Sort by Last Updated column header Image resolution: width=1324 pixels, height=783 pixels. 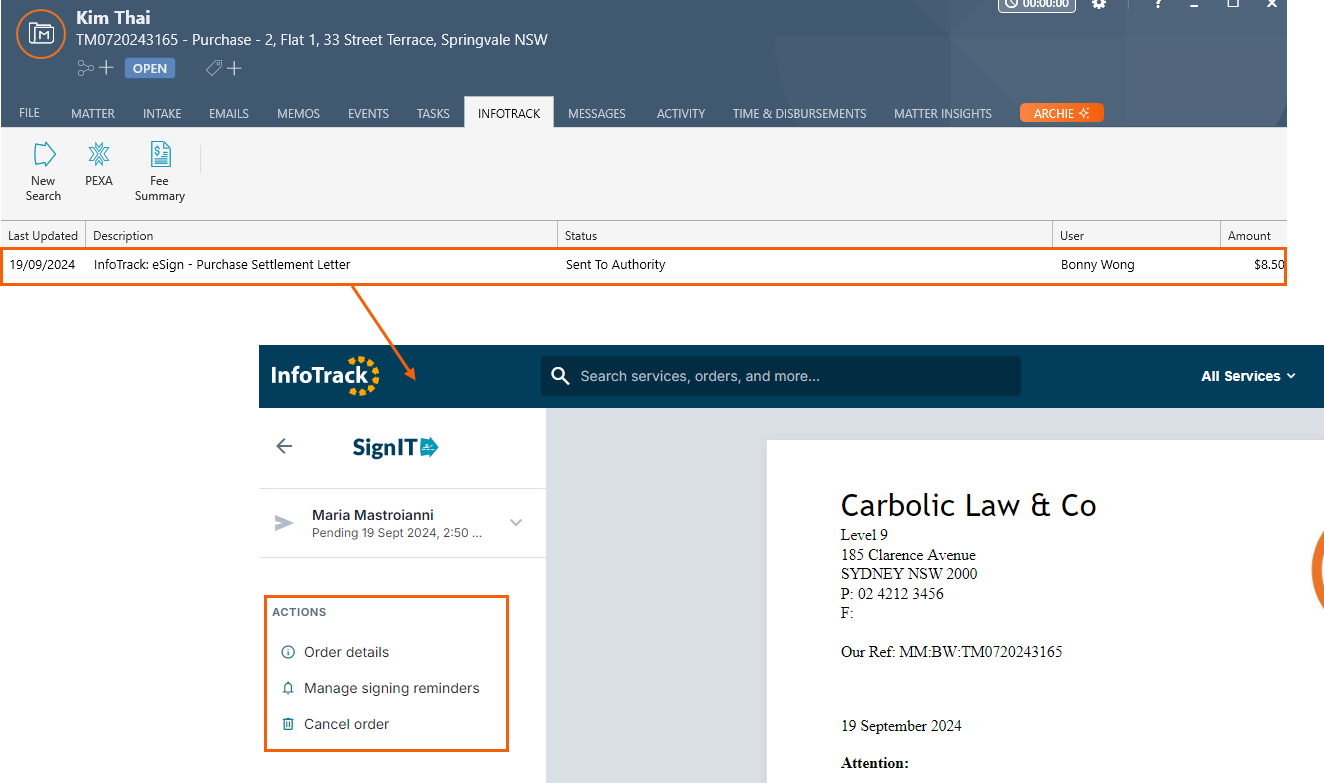click(x=43, y=236)
